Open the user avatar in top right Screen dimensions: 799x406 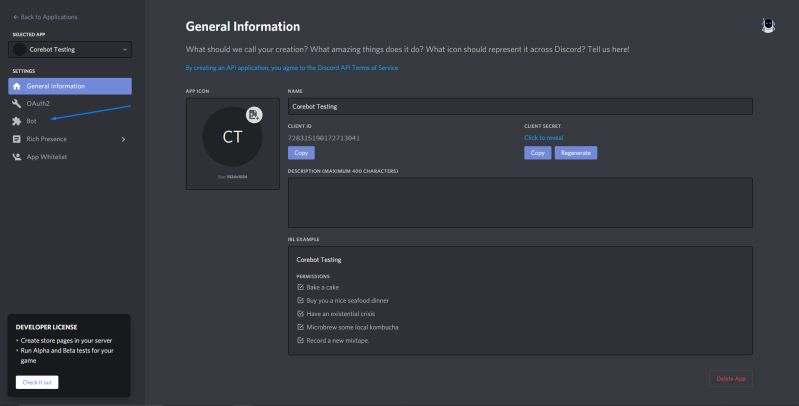768,26
